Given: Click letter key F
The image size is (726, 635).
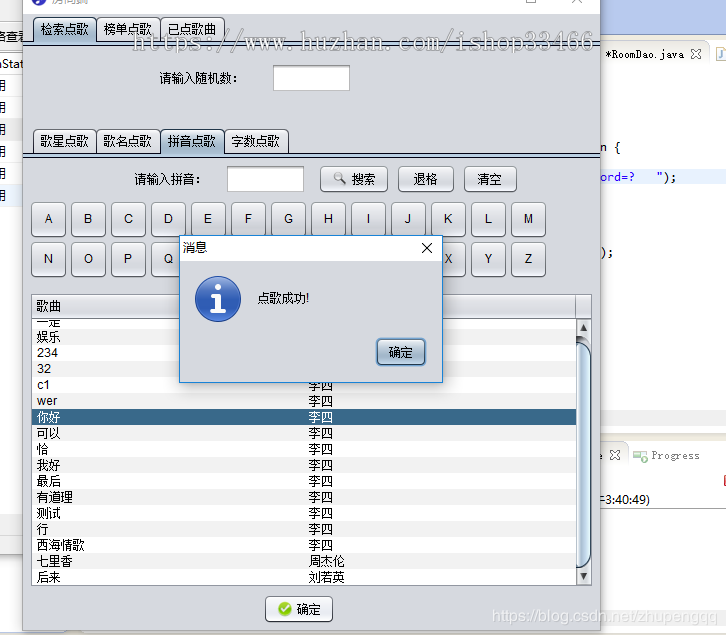Looking at the screenshot, I should click(248, 219).
